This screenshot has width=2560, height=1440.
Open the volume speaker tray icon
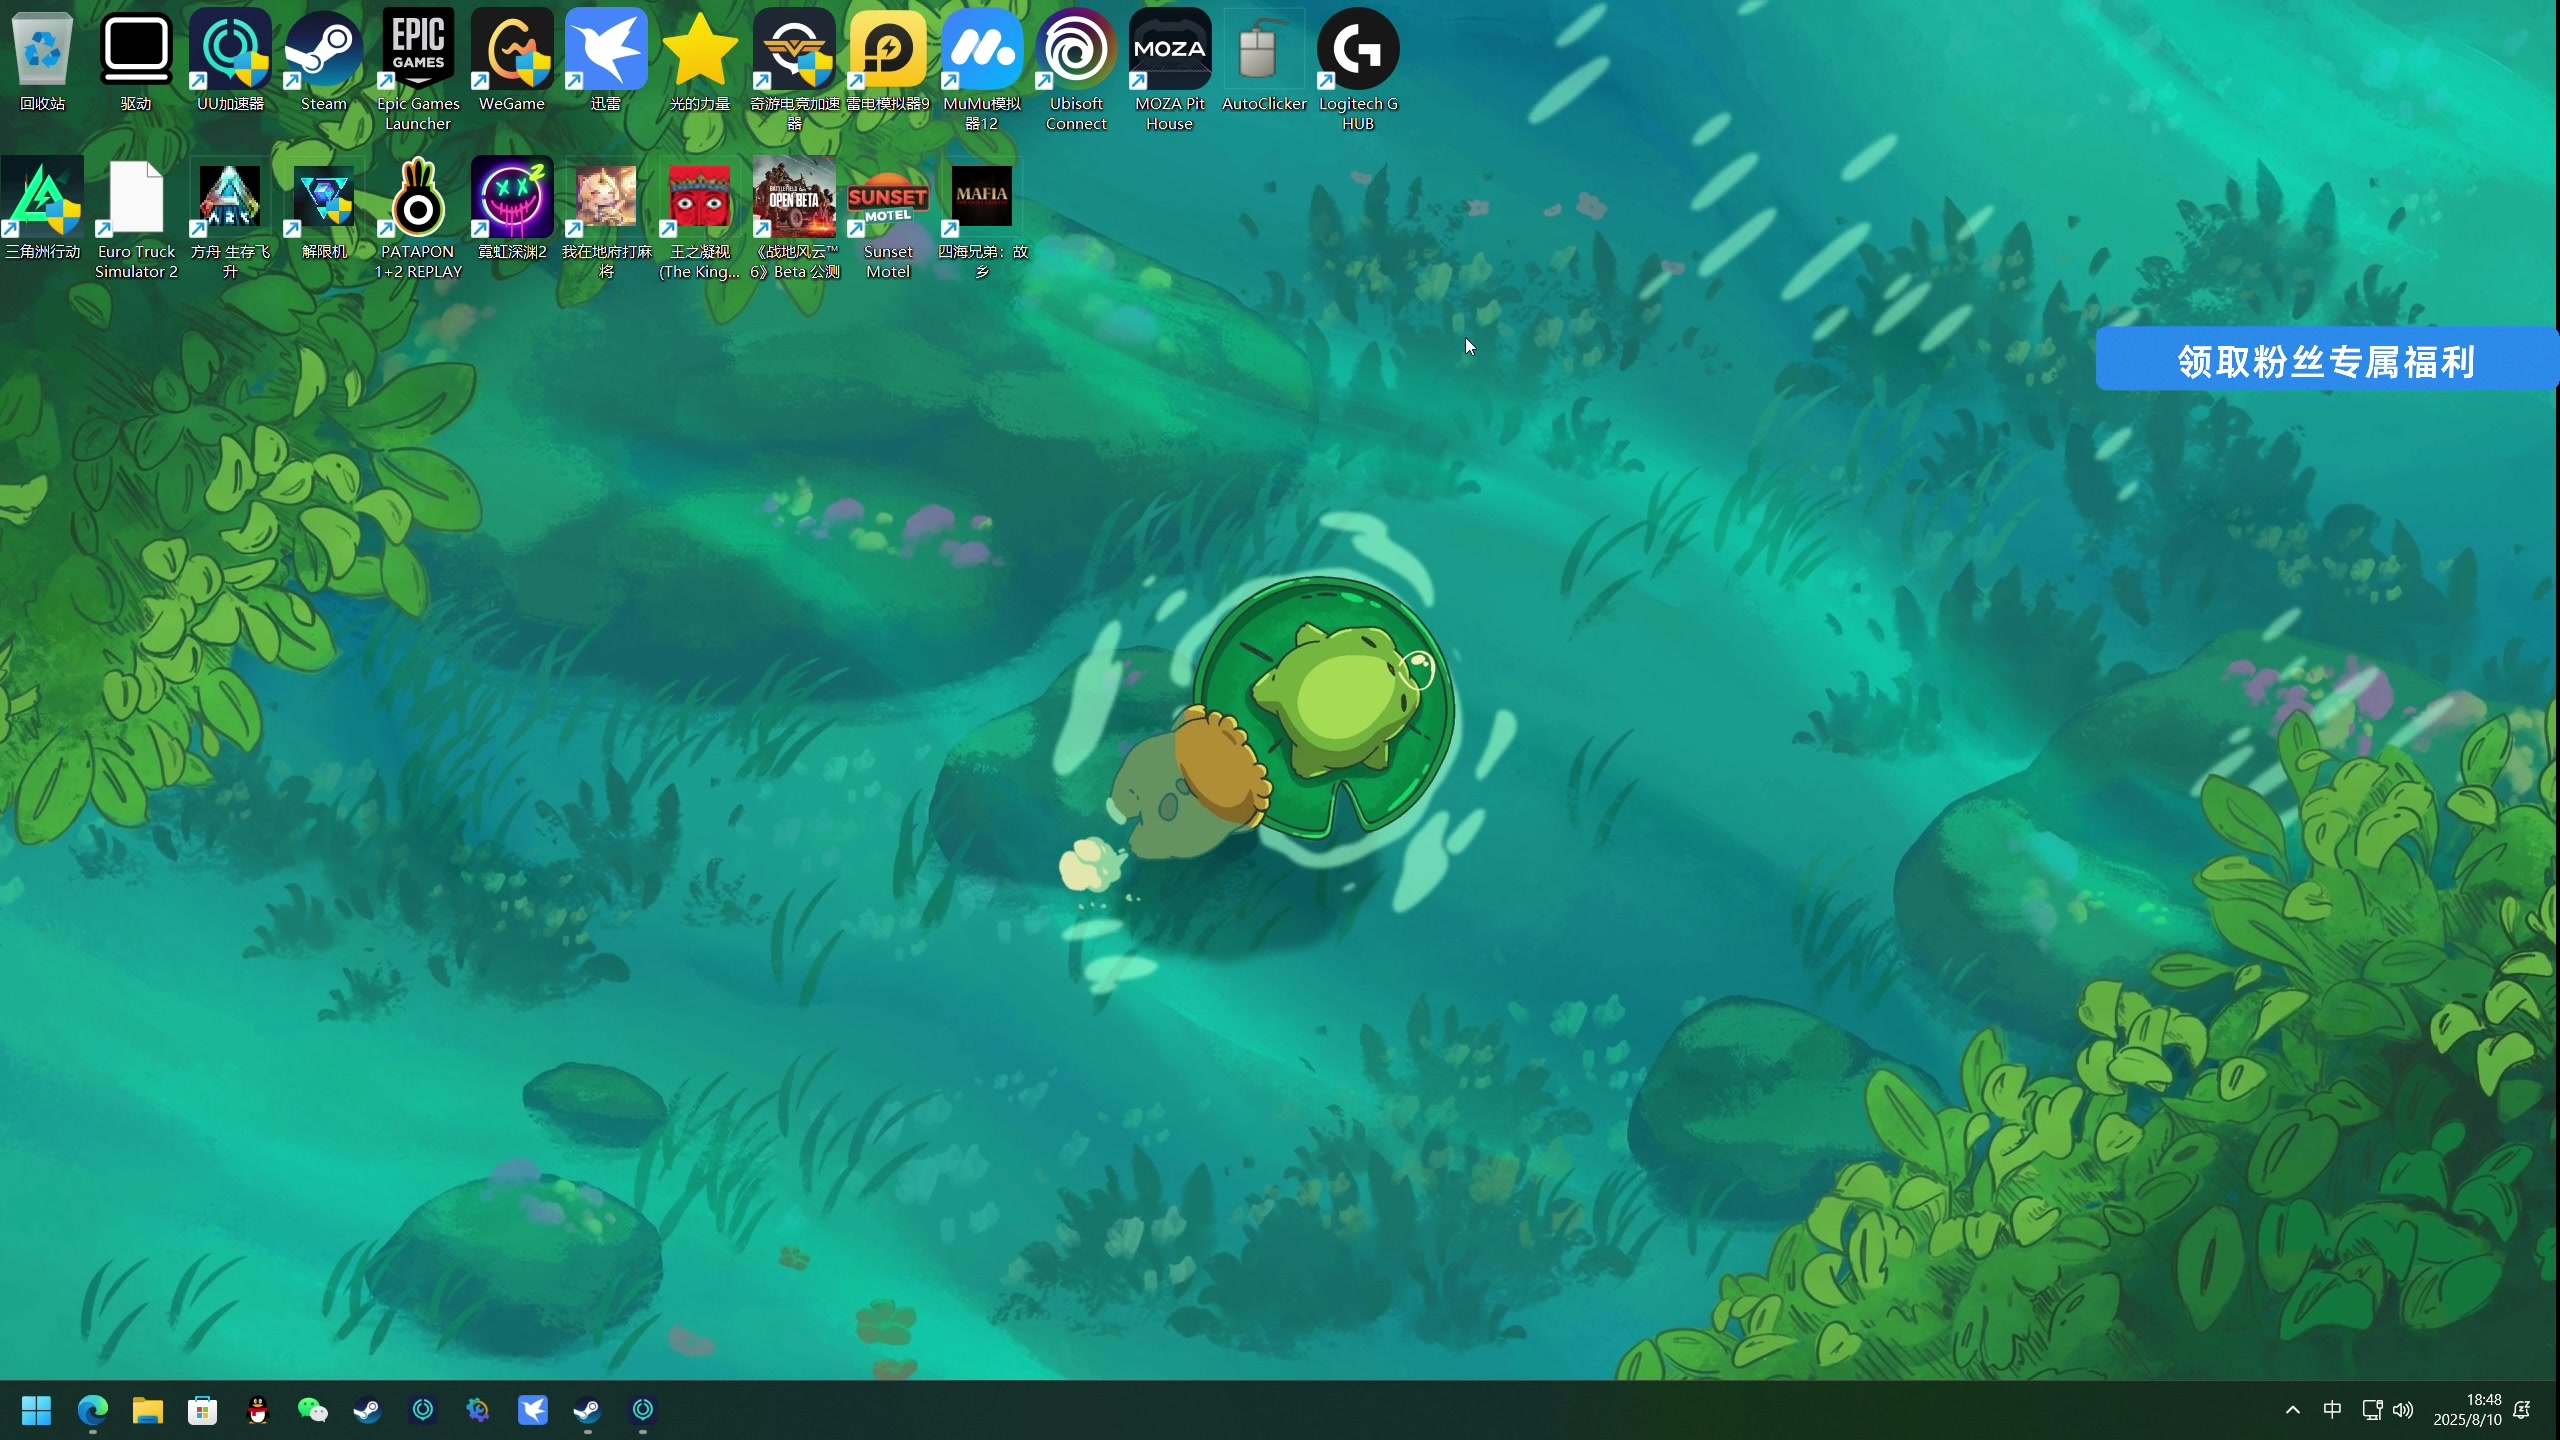[x=2403, y=1410]
